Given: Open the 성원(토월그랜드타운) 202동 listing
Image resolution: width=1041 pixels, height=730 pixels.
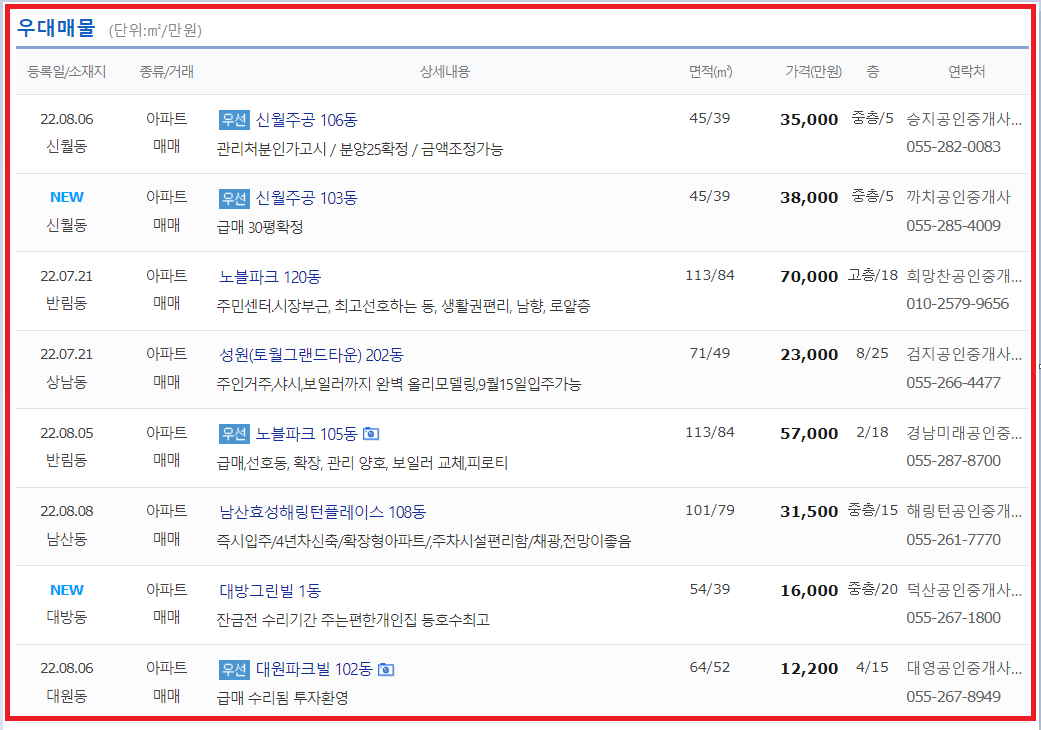Looking at the screenshot, I should click(311, 355).
